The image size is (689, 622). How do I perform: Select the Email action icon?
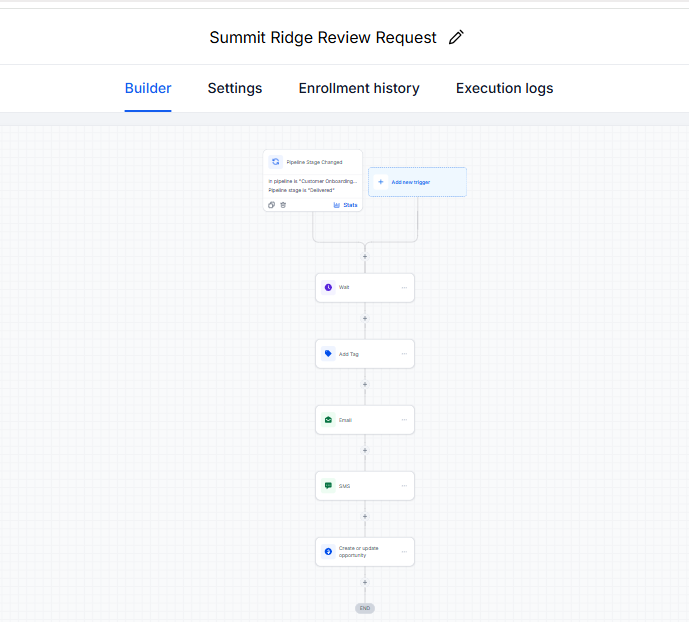(x=328, y=420)
